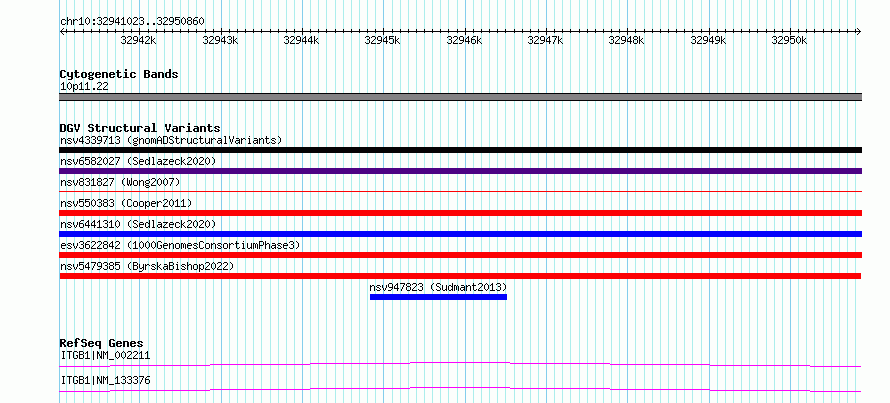The image size is (890, 403).
Task: Click the 32947k ruler mark
Action: (545, 40)
